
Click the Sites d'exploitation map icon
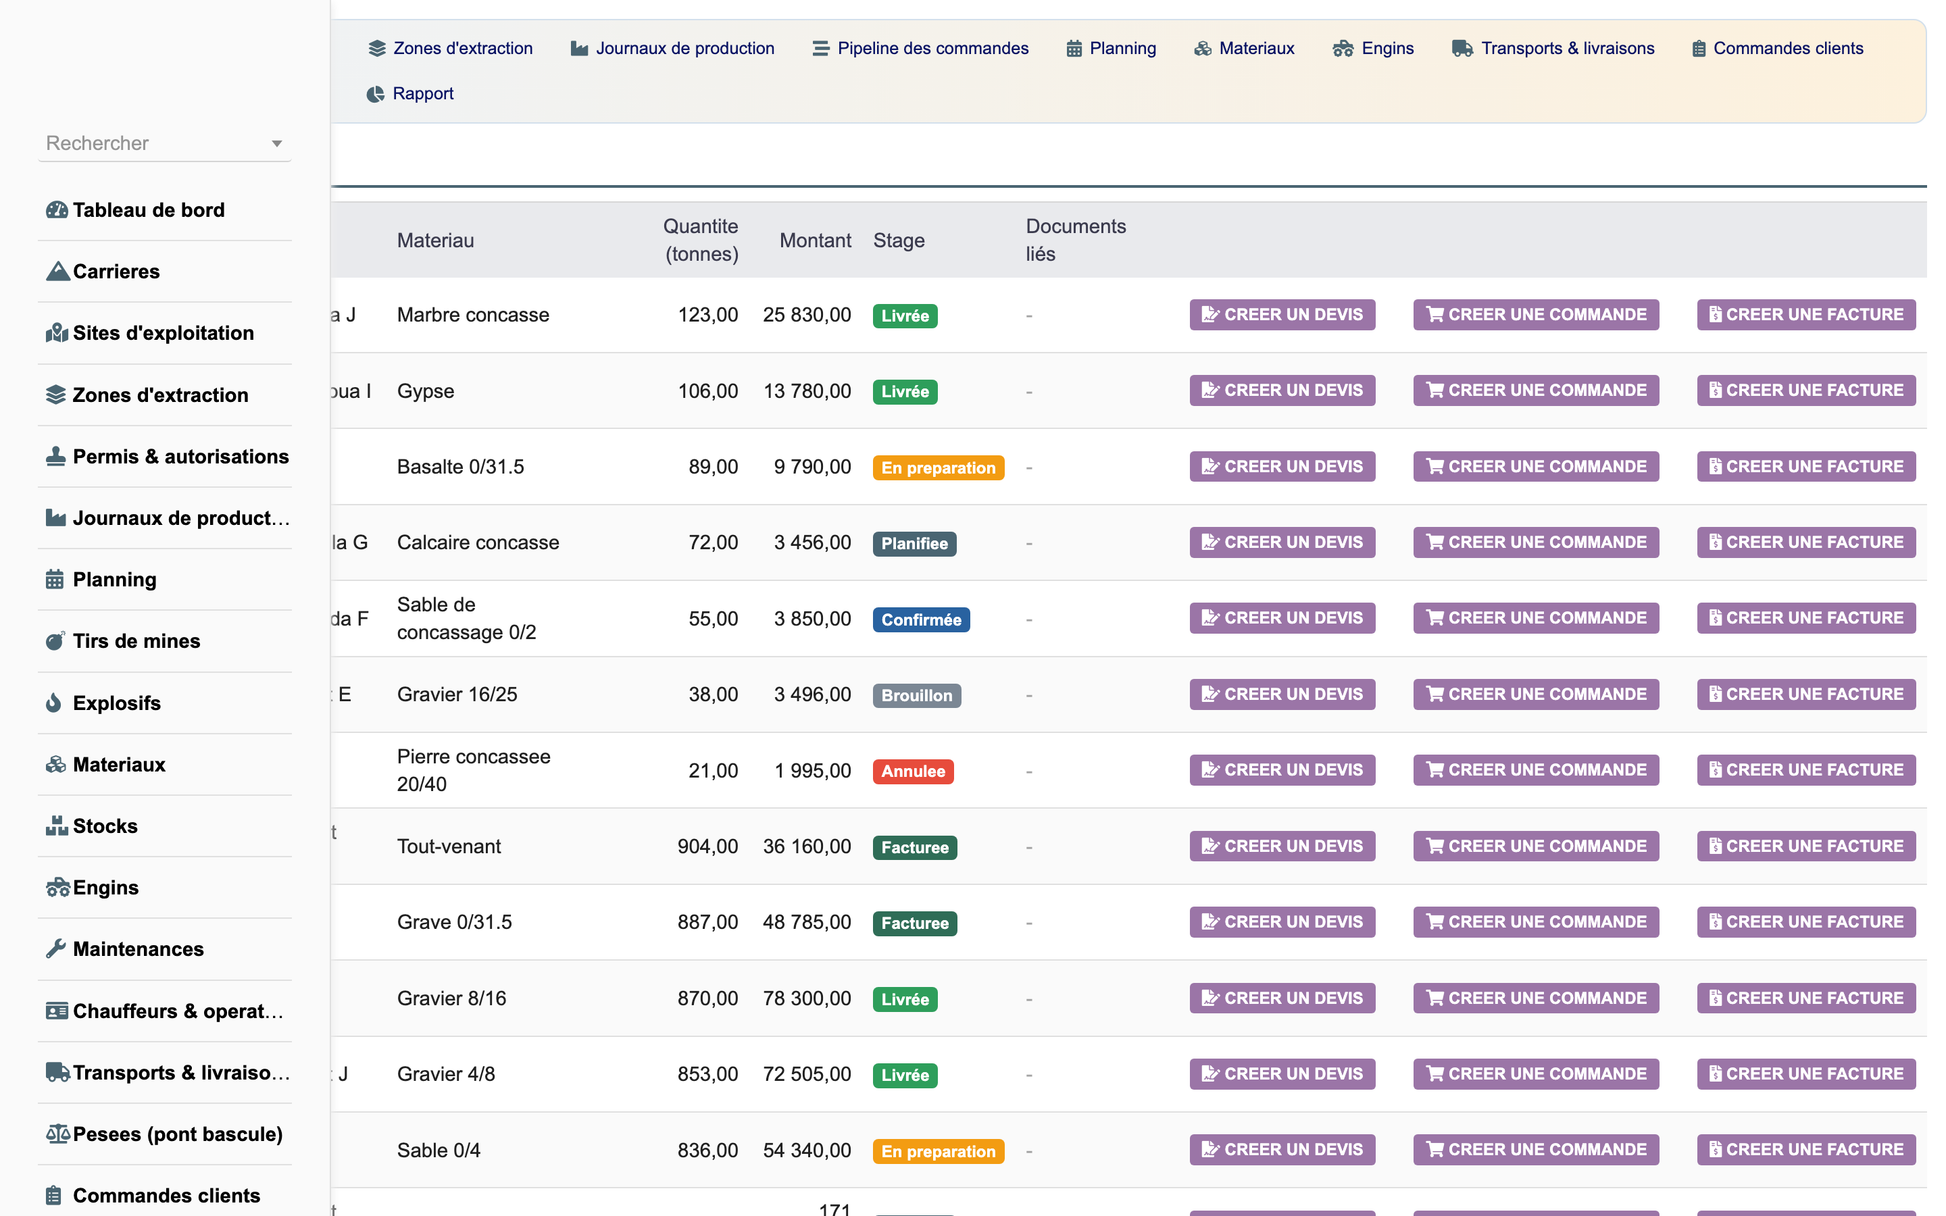[57, 333]
